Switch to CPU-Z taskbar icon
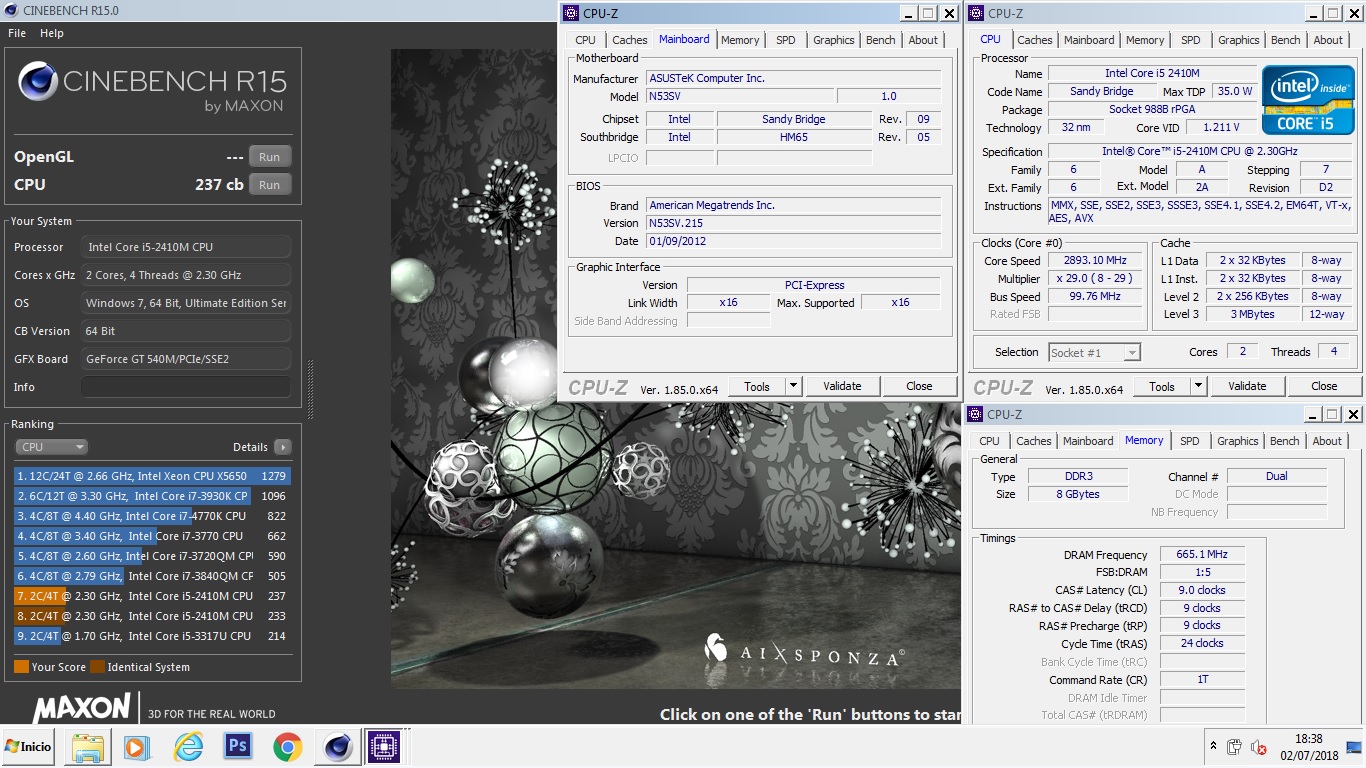1366x768 pixels. [384, 746]
